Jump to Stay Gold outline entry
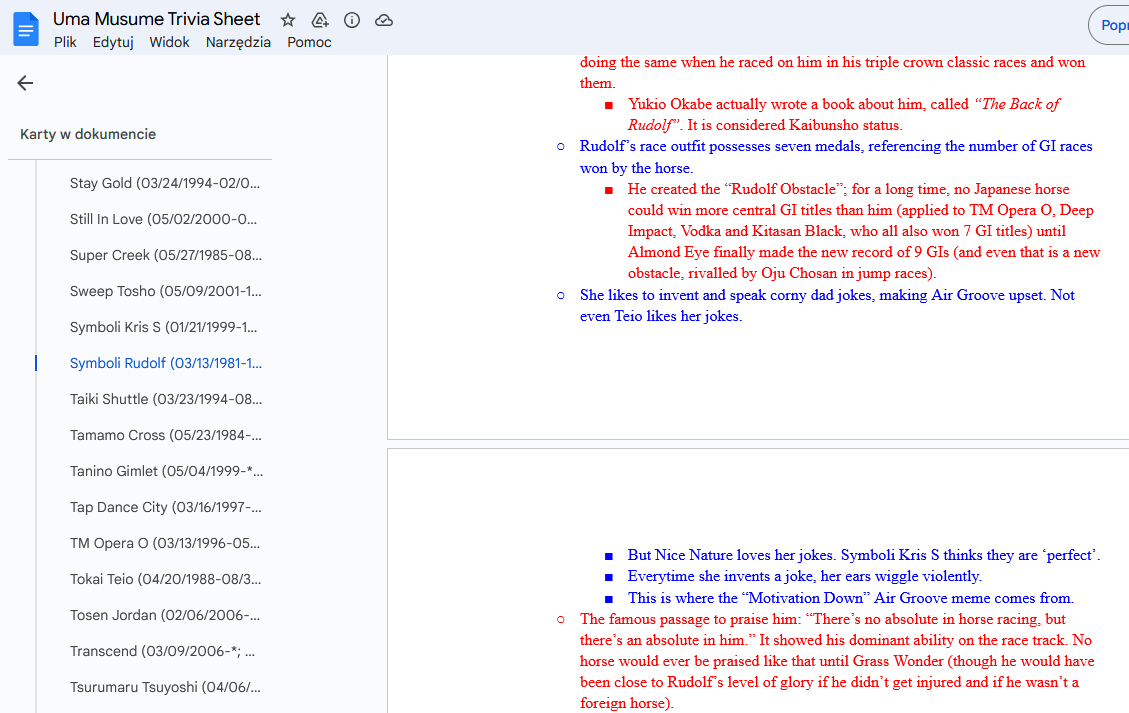Viewport: 1129px width, 713px height. tap(165, 183)
